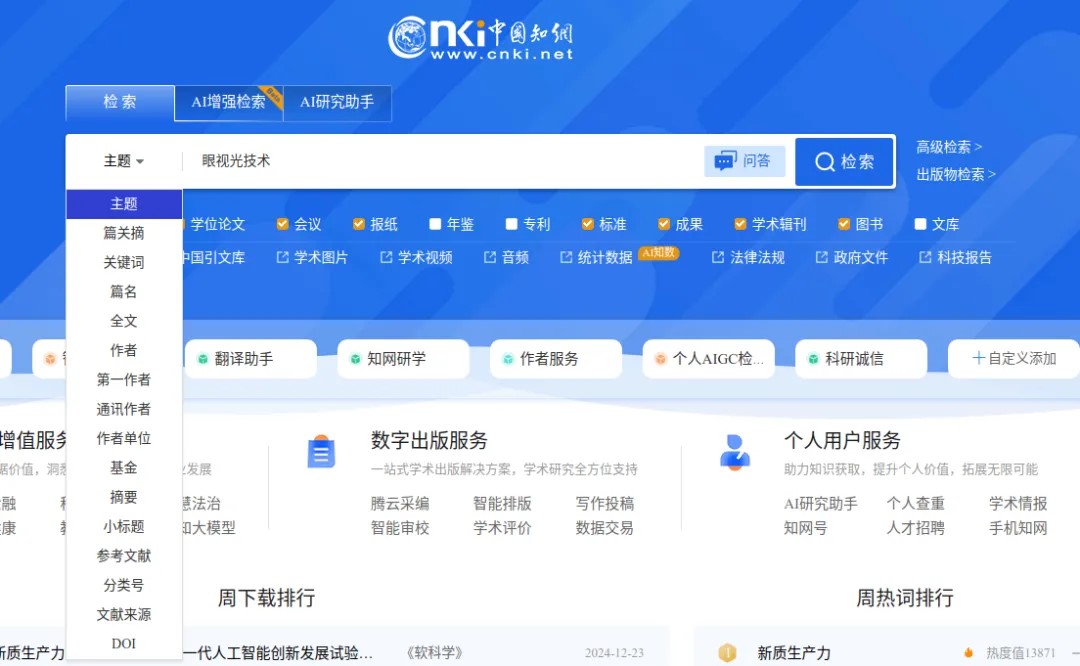Click the search input containing 眼视光技术

point(440,161)
